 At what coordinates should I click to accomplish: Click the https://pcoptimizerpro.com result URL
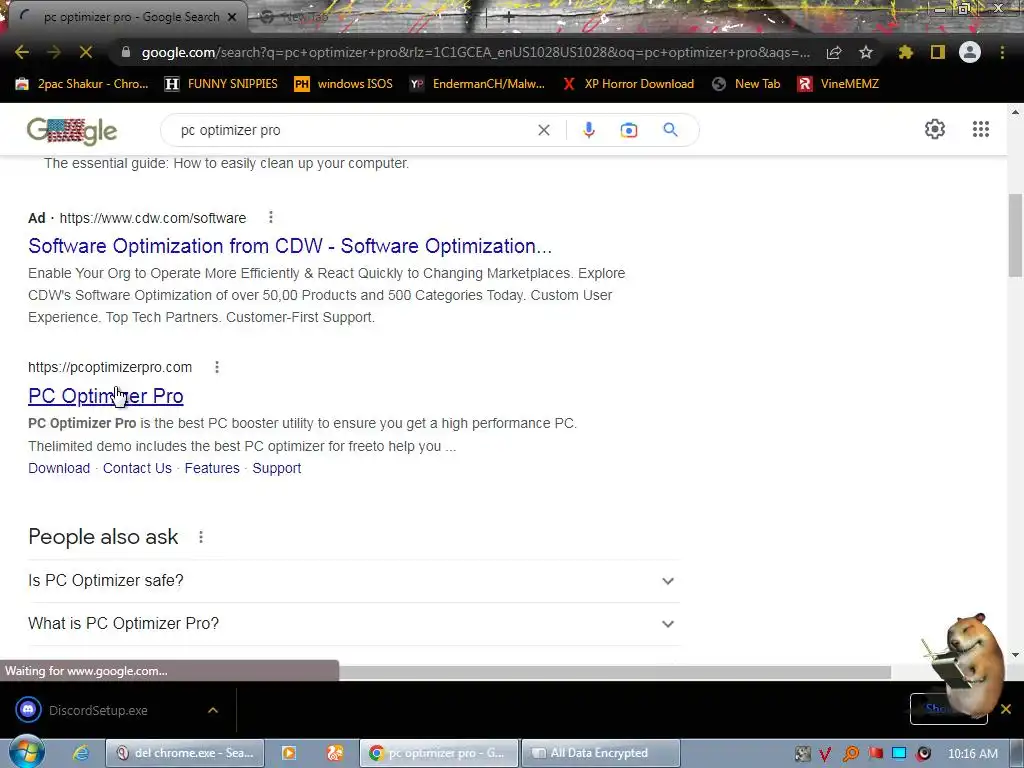[x=110, y=367]
